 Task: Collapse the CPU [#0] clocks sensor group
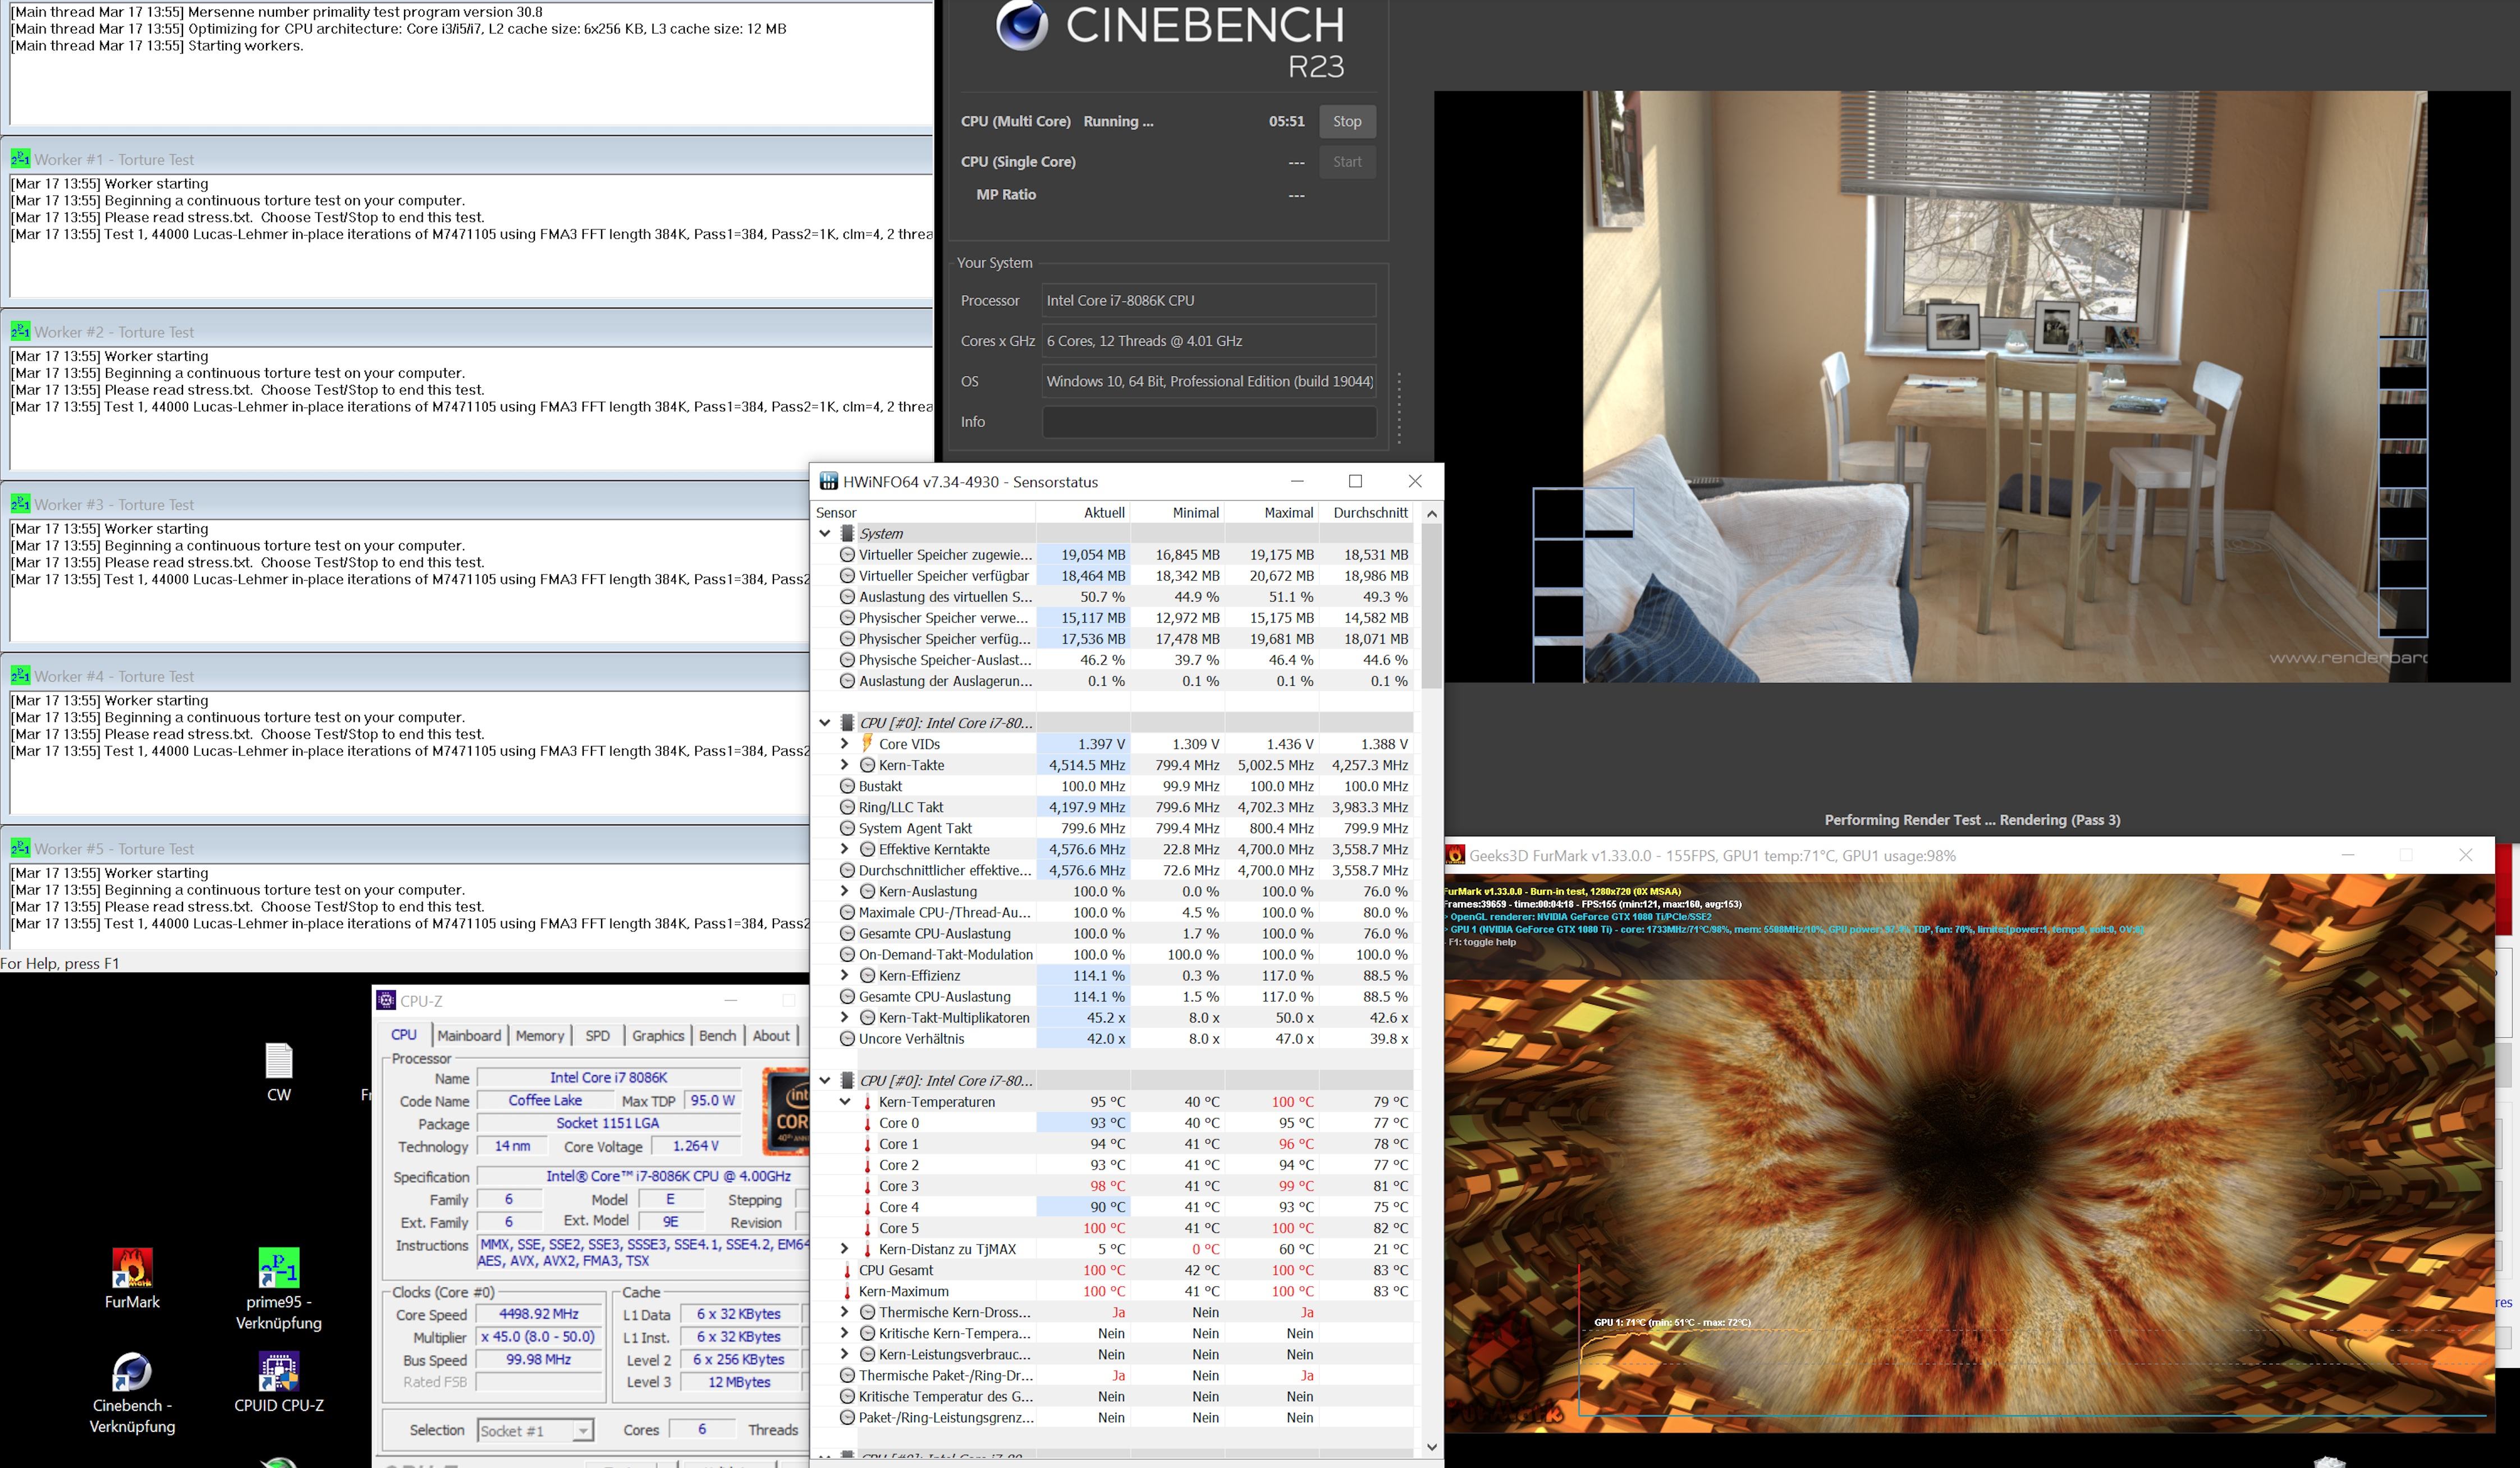point(825,722)
